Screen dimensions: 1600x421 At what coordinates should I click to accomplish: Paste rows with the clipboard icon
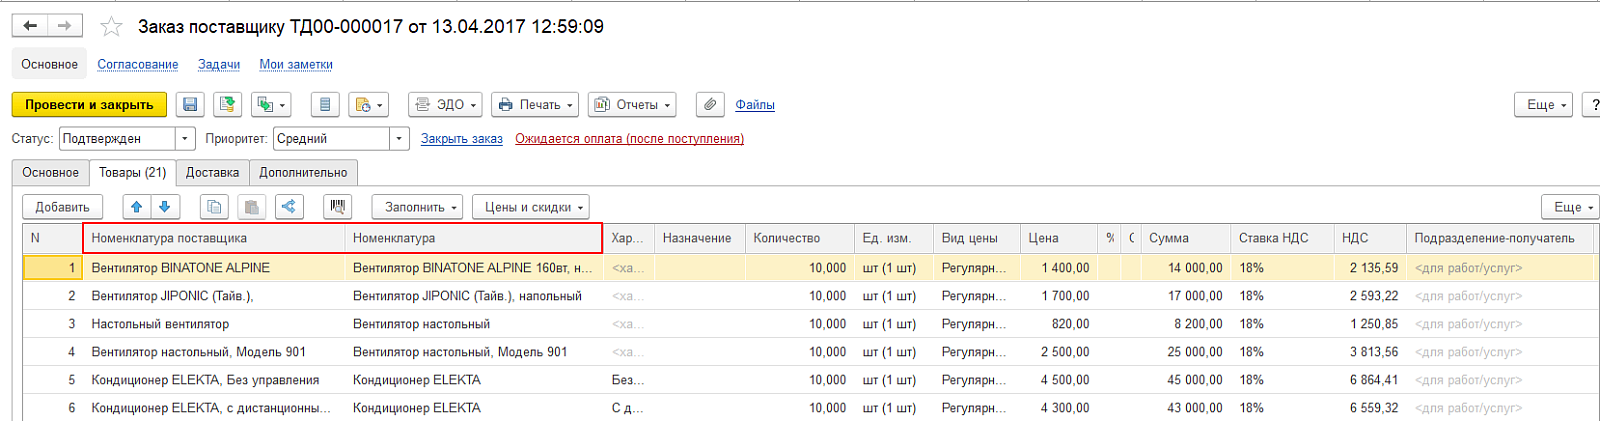point(252,207)
